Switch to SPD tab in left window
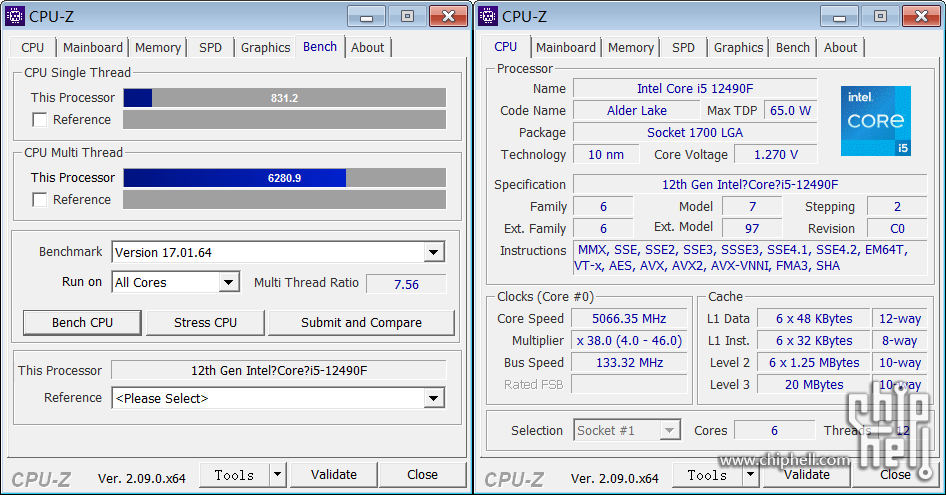 coord(211,48)
